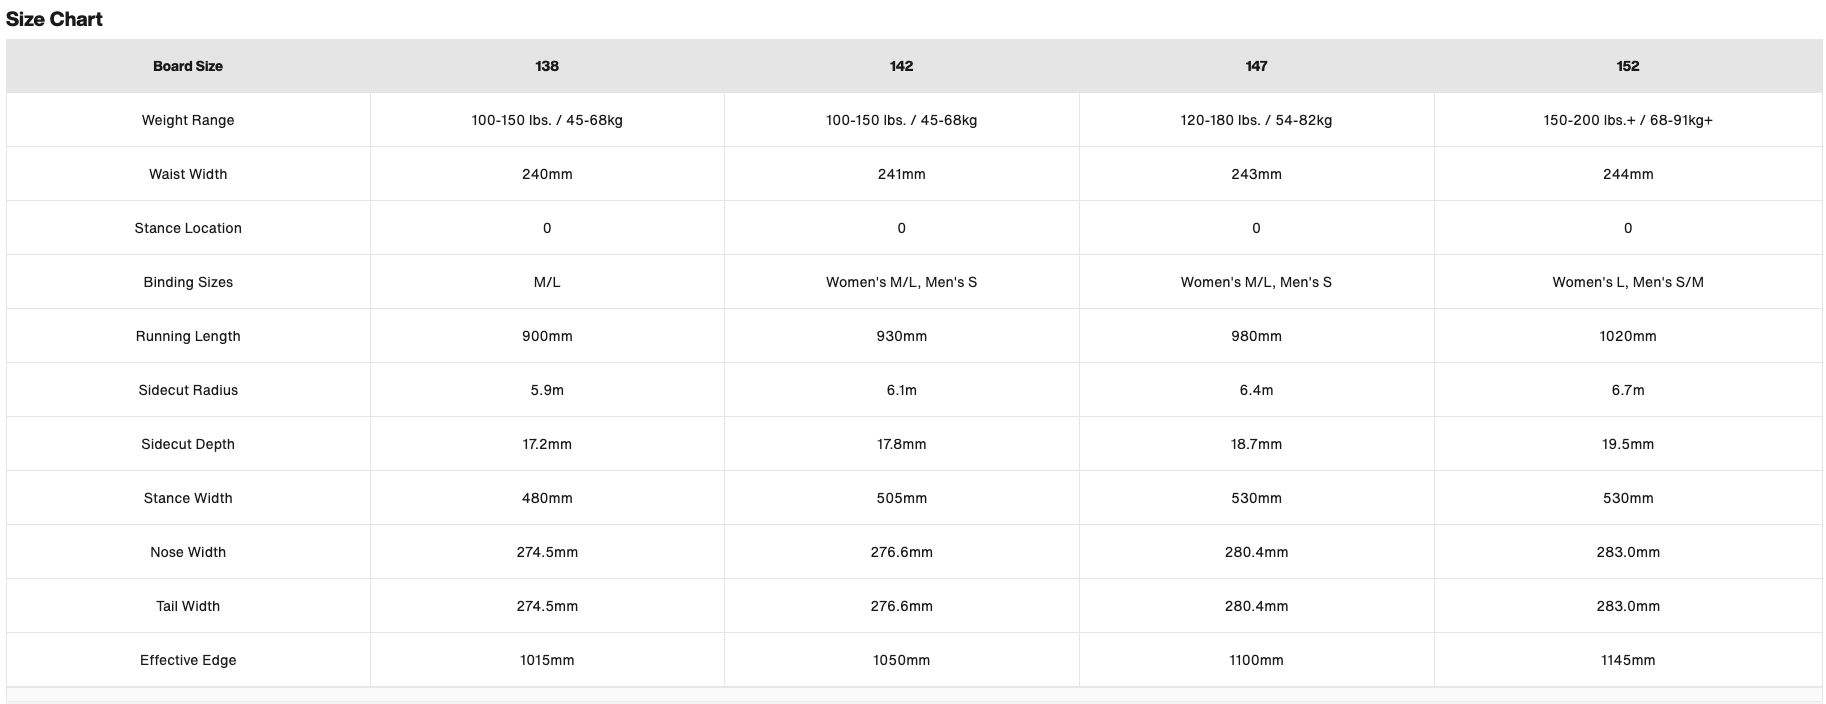The image size is (1826, 704).
Task: Select the 138 board size column header
Action: pos(547,66)
